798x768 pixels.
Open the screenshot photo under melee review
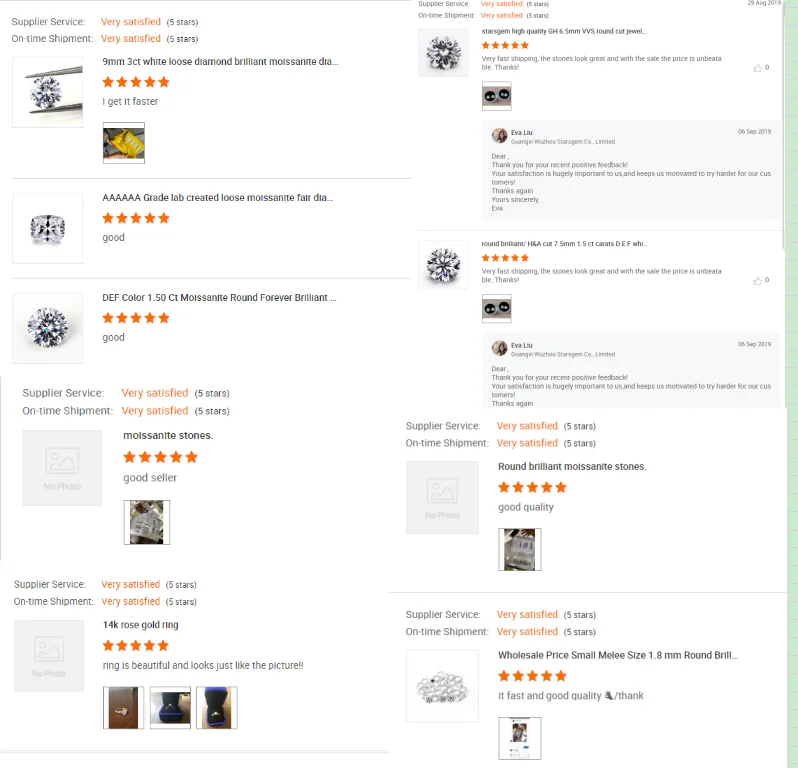[x=520, y=738]
